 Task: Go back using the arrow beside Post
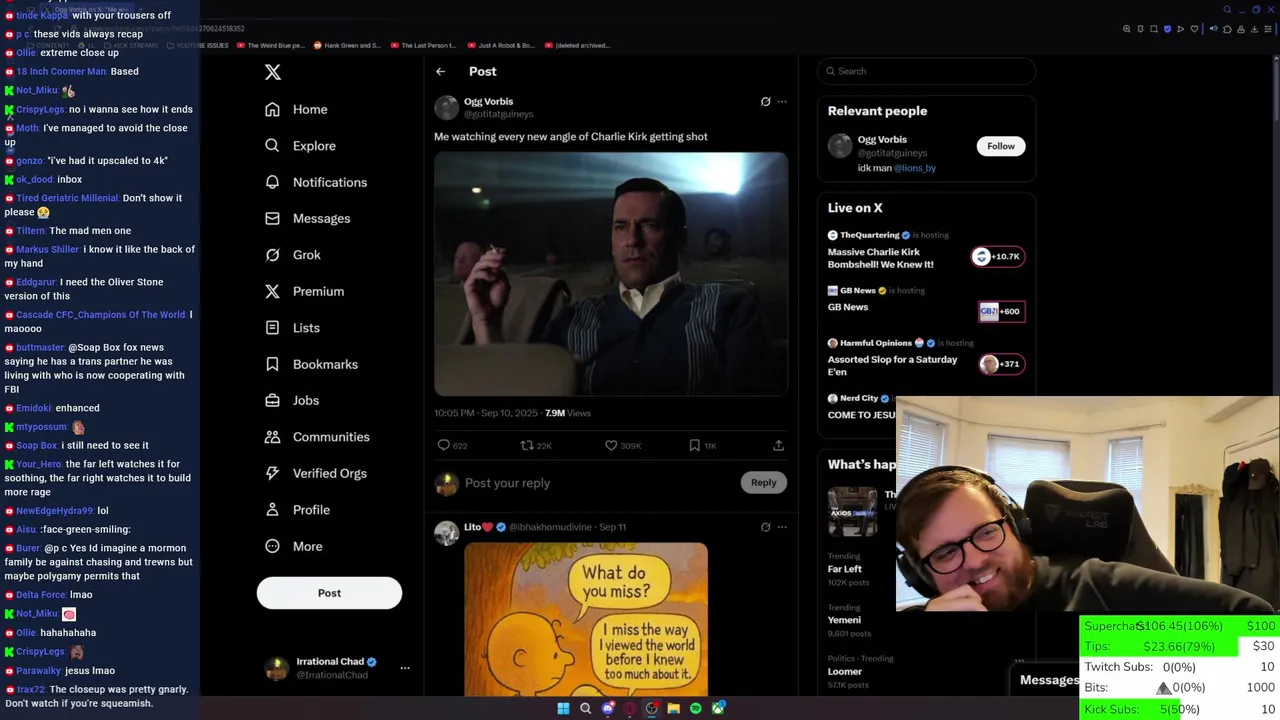pos(440,71)
